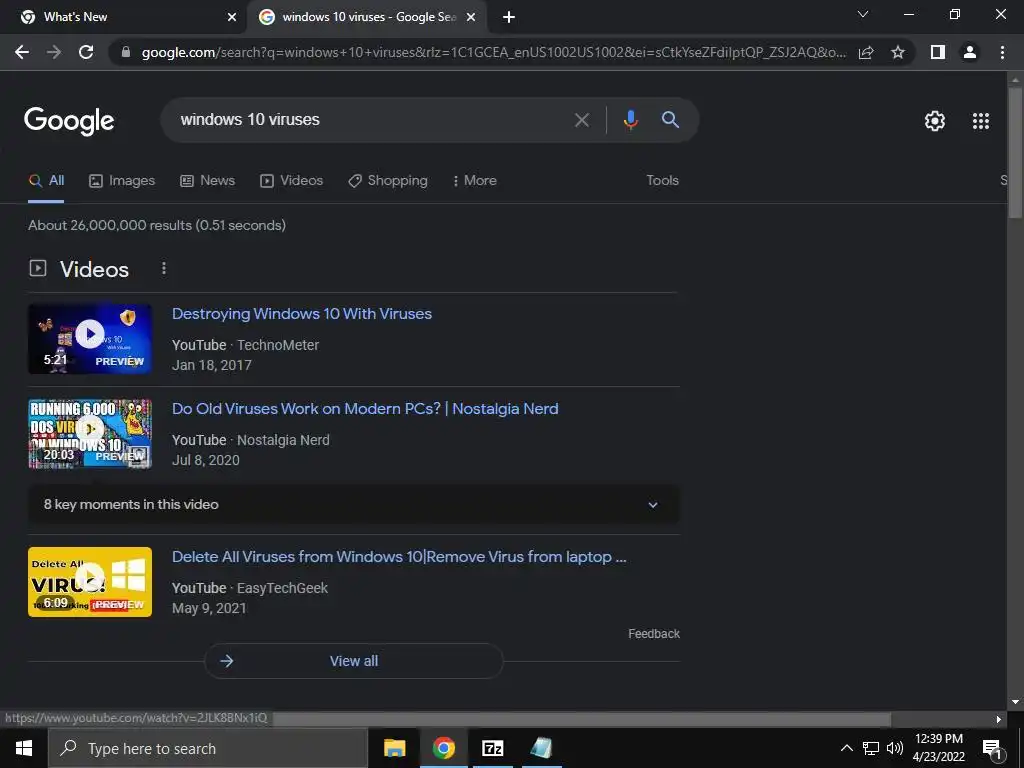
Task: Open the Chrome side panel icon
Action: point(938,52)
